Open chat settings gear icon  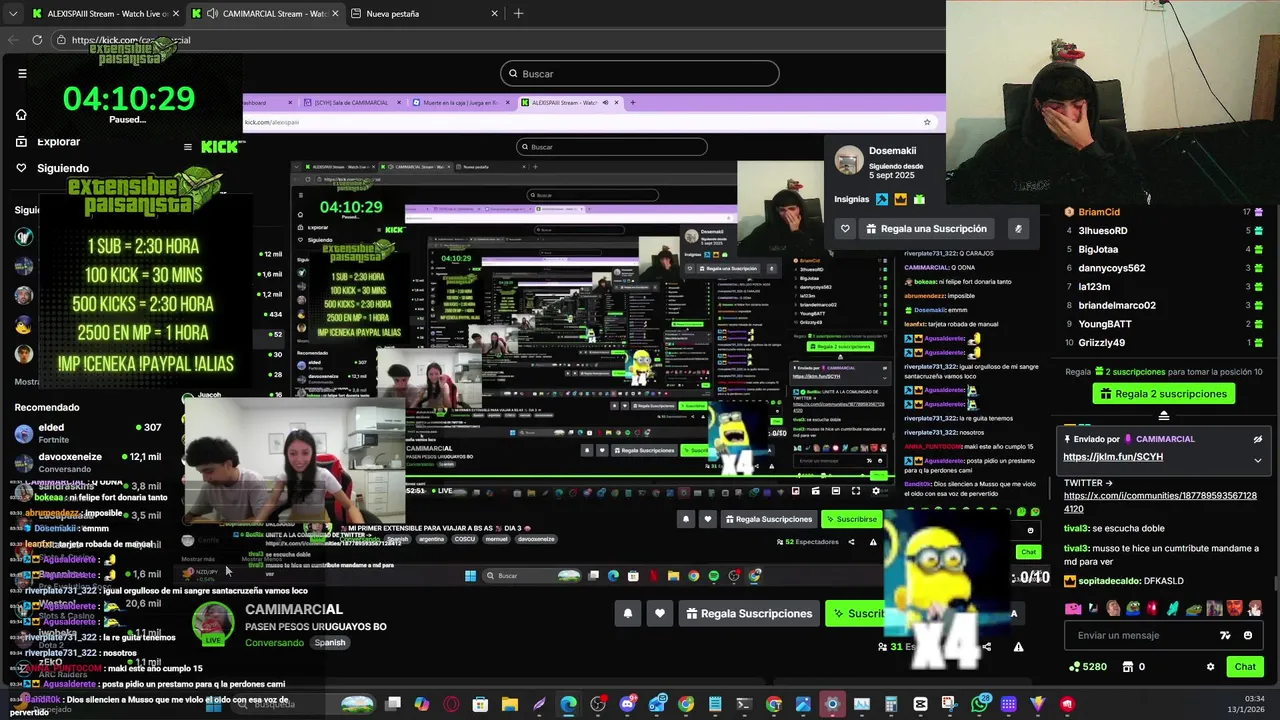1210,667
